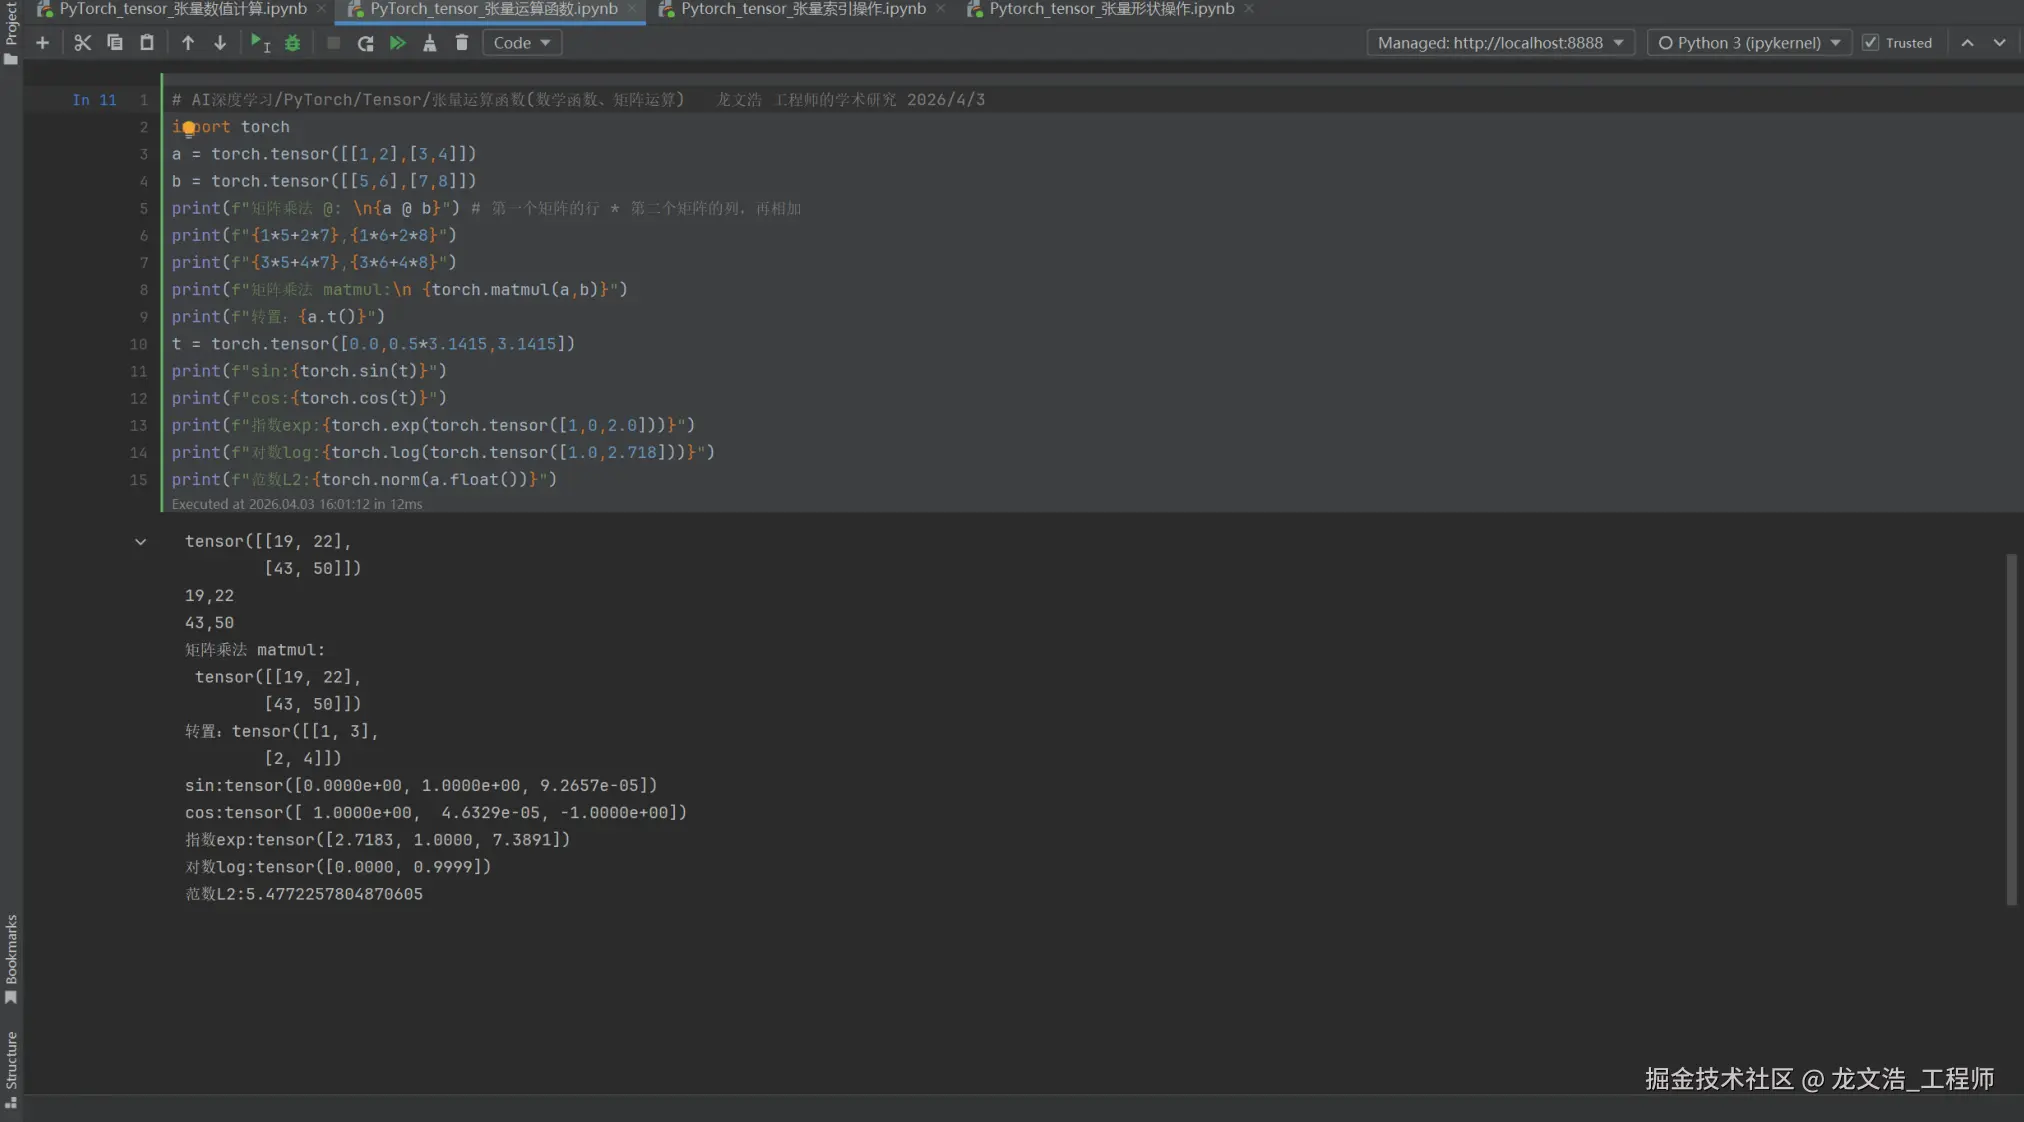This screenshot has height=1122, width=2024.
Task: Open the Code cell type dropdown
Action: [521, 43]
